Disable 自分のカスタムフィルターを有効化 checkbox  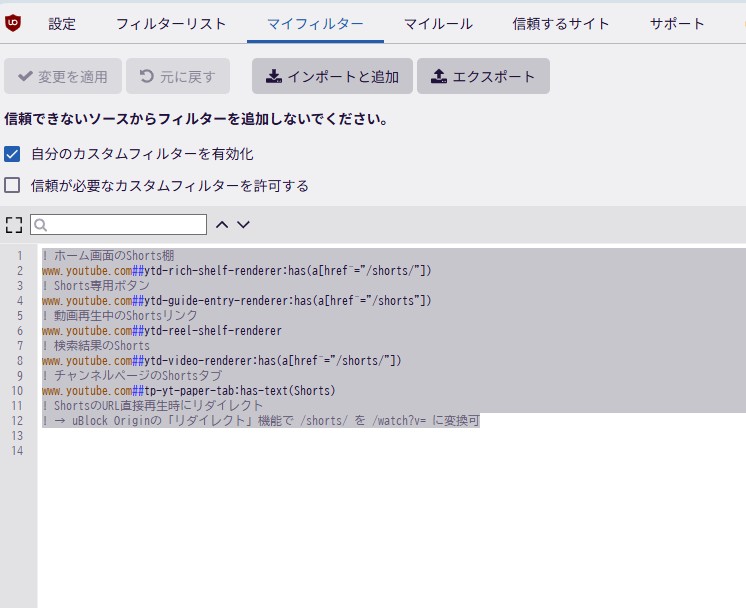point(12,154)
